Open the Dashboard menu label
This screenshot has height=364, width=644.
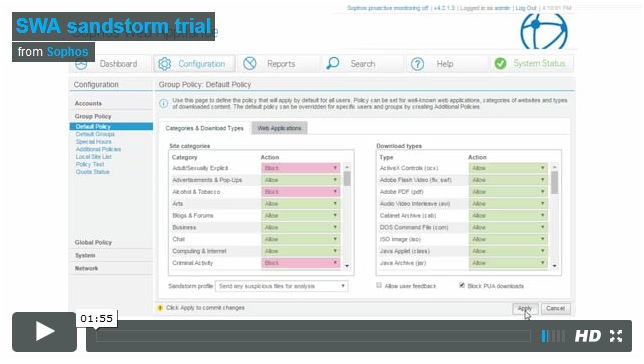point(118,64)
